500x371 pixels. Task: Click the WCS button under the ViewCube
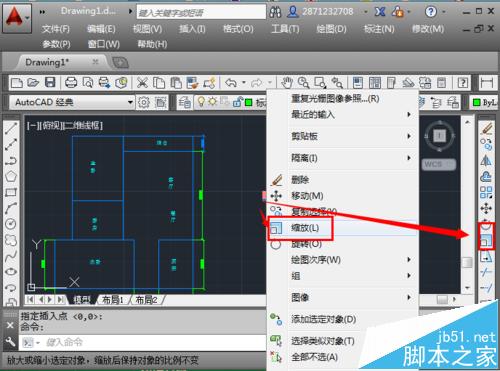coord(439,164)
